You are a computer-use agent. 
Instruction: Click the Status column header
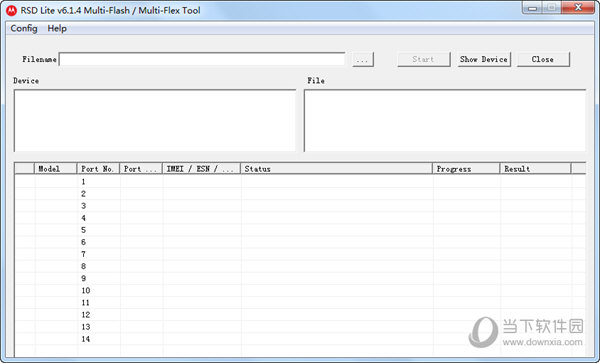(x=336, y=169)
